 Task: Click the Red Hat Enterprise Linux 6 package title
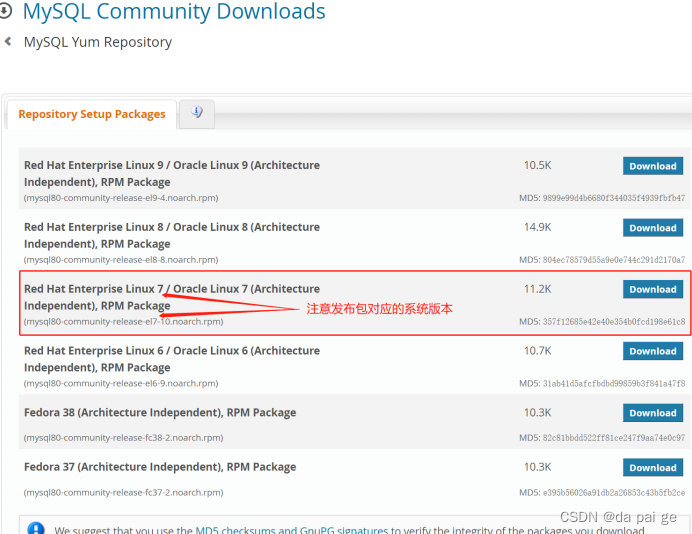coord(172,359)
